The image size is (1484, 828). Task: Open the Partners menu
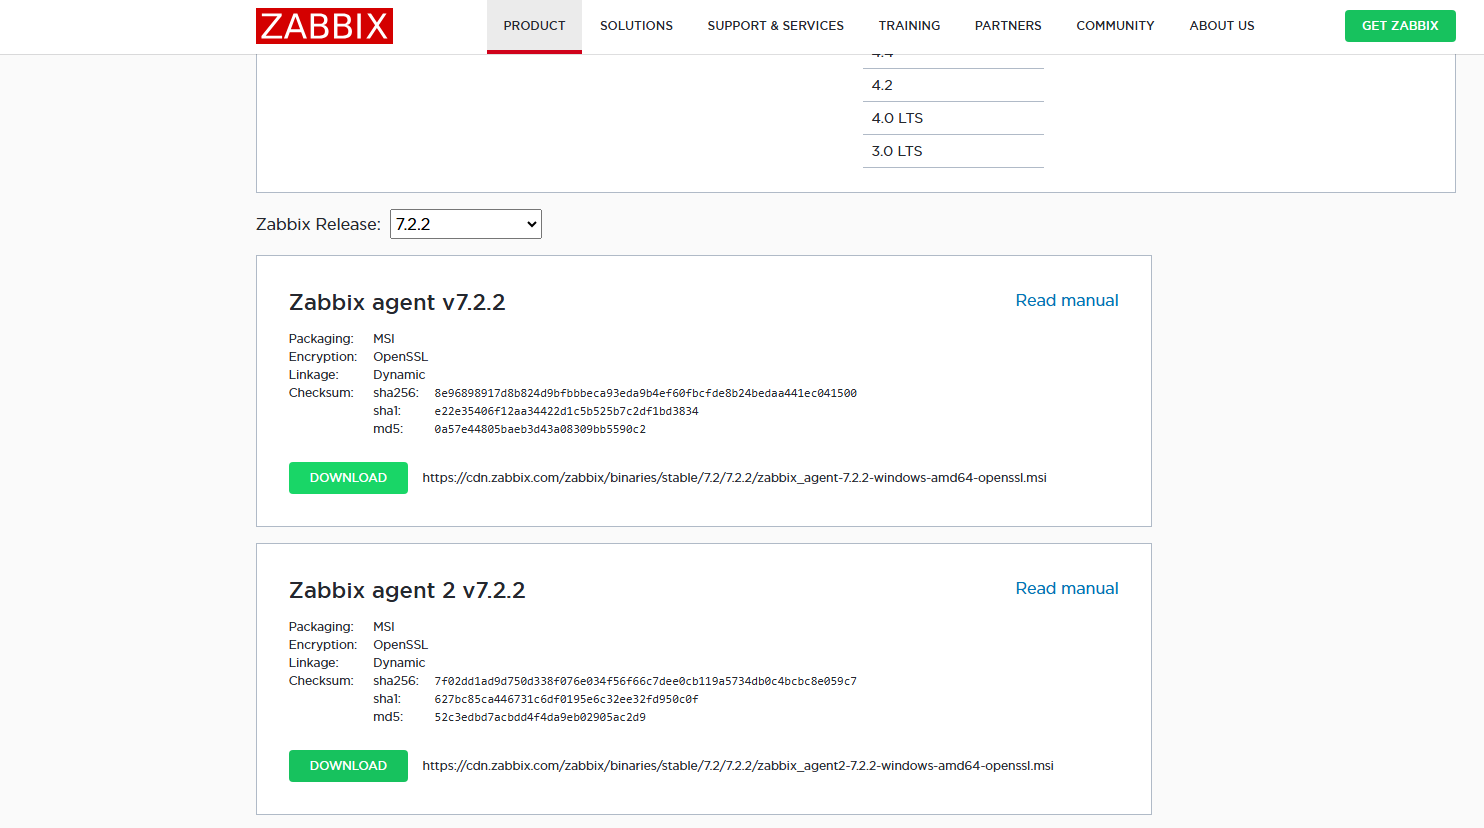(1008, 26)
